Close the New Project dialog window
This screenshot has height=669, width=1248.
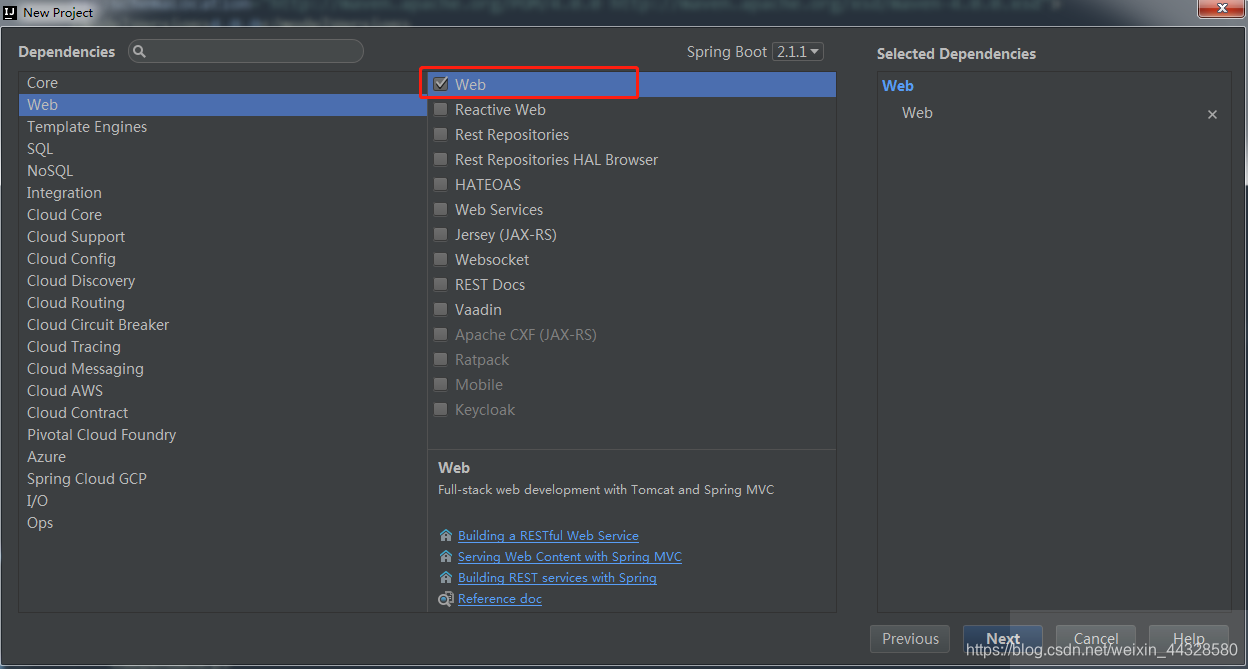tap(1220, 9)
